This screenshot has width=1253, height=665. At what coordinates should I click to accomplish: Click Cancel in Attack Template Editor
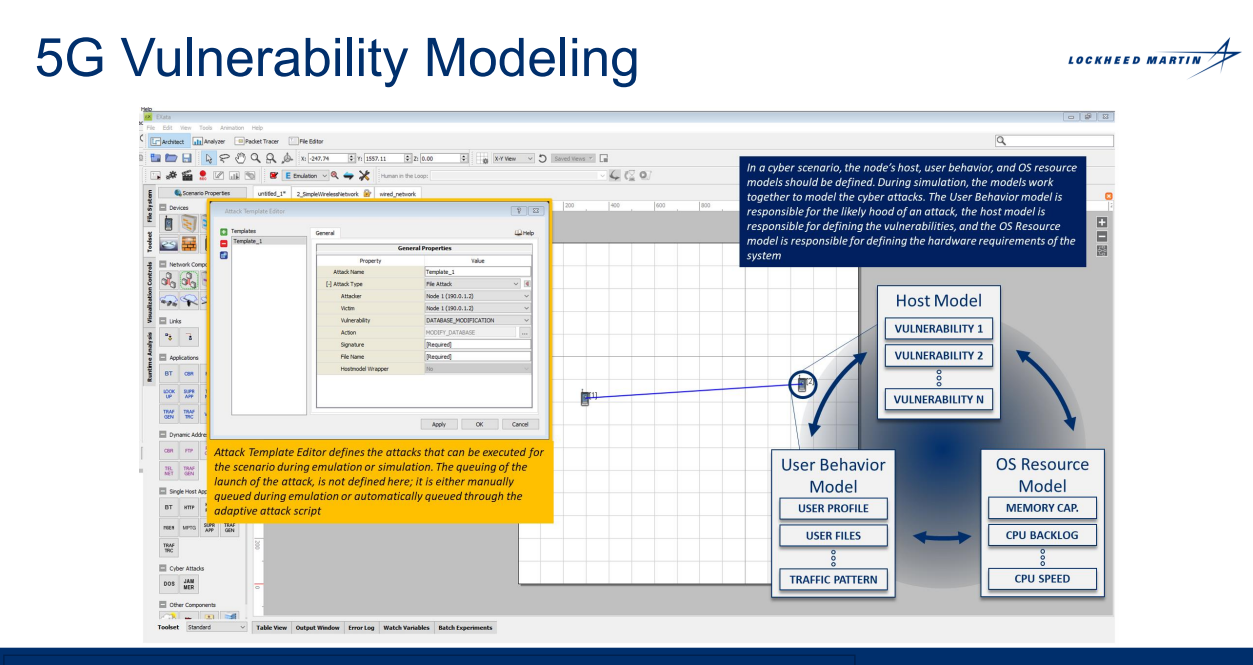pyautogui.click(x=520, y=424)
